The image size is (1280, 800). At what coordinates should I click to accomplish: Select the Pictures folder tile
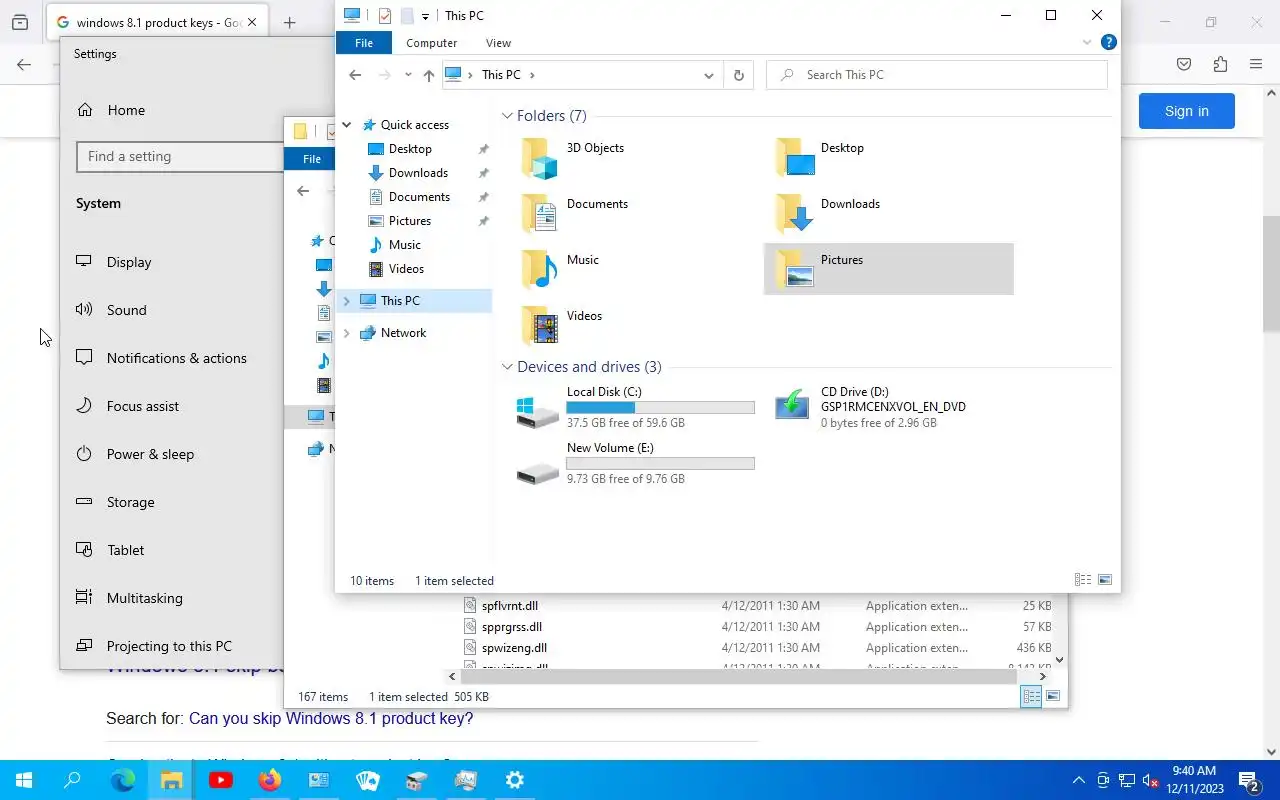[888, 269]
